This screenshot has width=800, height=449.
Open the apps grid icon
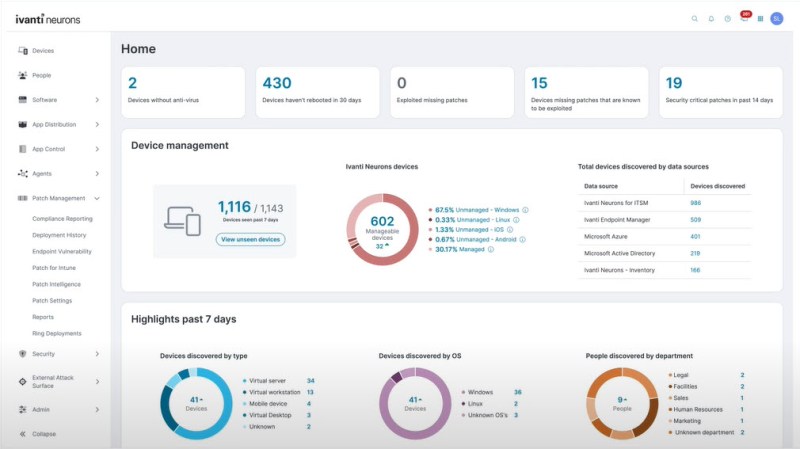click(x=760, y=19)
